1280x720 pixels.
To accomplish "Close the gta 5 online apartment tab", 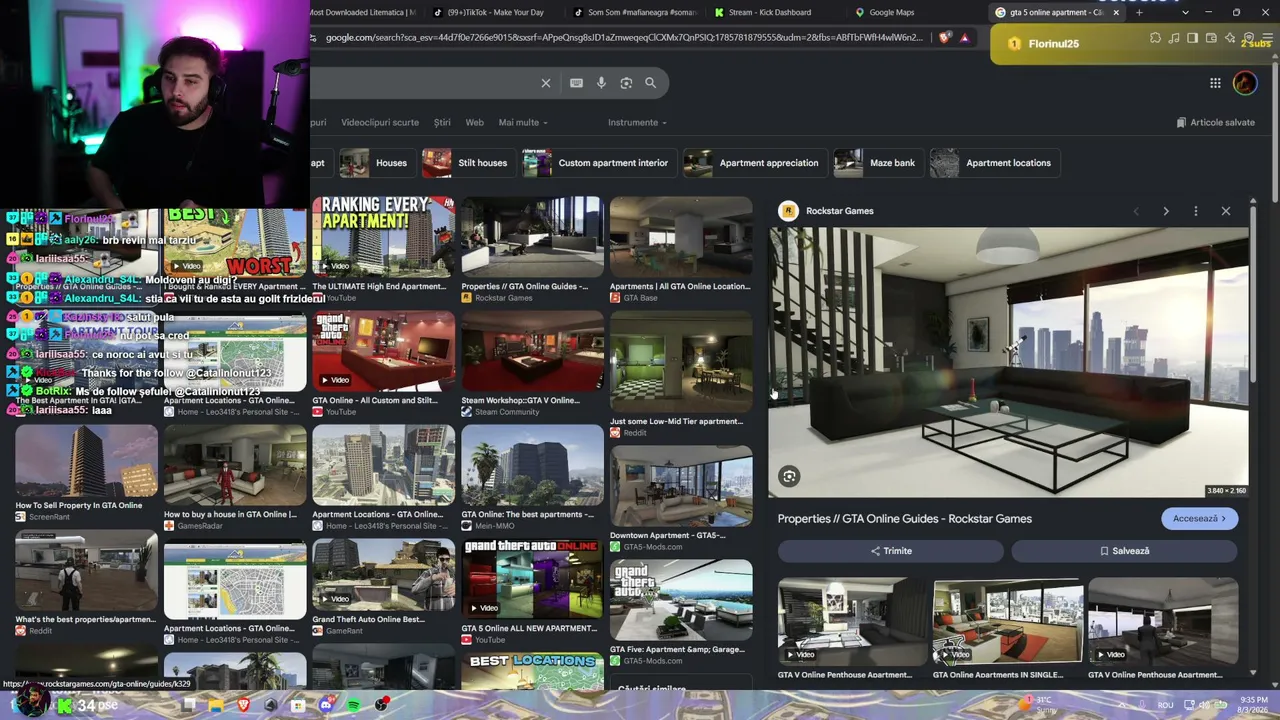I will (x=1116, y=12).
